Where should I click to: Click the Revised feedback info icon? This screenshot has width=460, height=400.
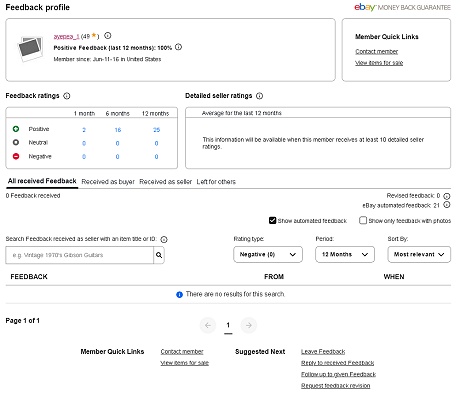(x=447, y=196)
